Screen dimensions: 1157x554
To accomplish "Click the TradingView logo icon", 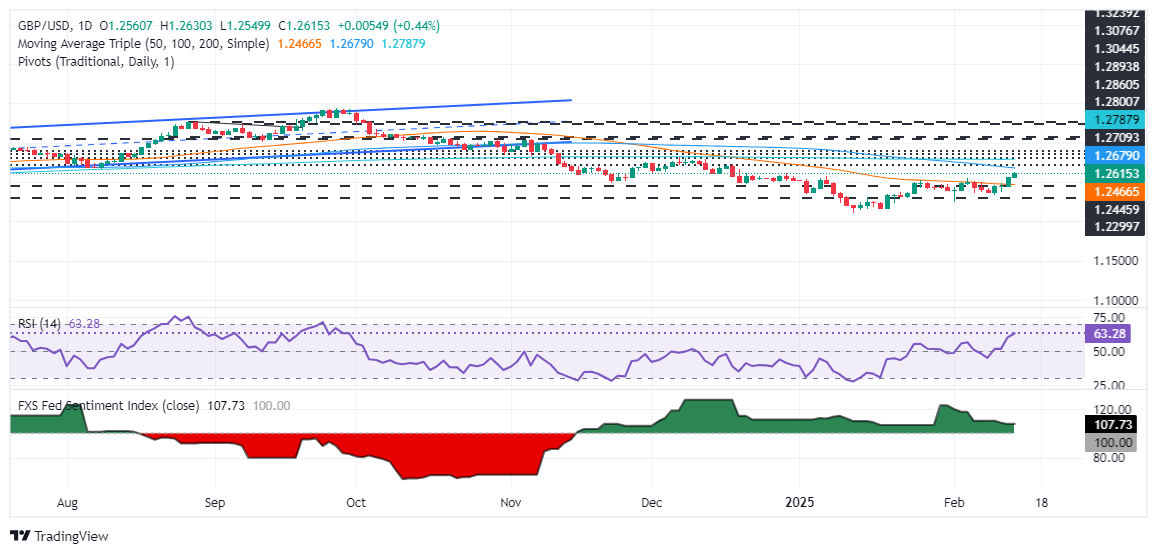I will 20,536.
